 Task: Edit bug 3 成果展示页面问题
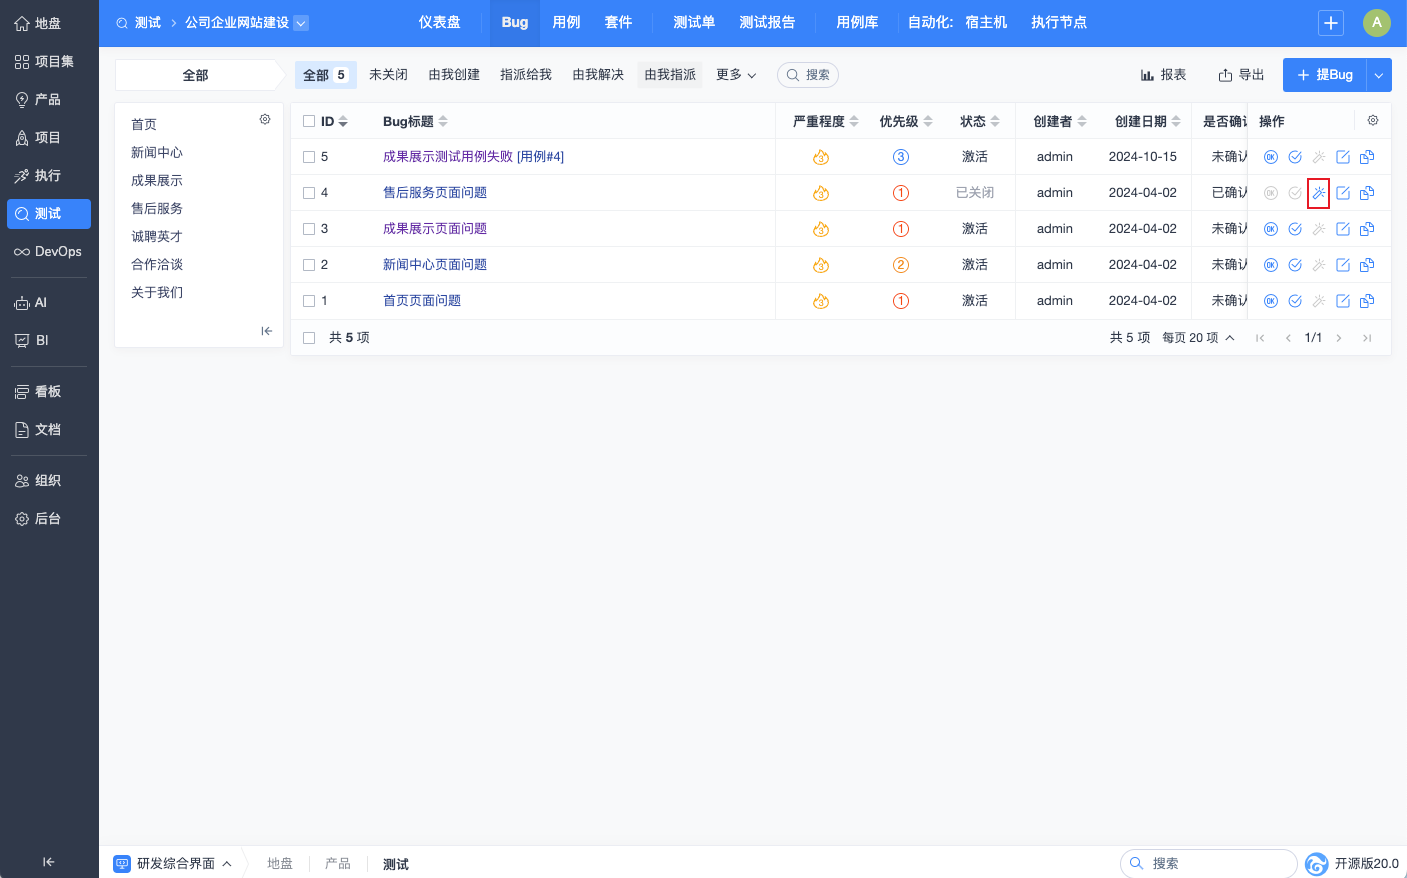pos(1343,229)
